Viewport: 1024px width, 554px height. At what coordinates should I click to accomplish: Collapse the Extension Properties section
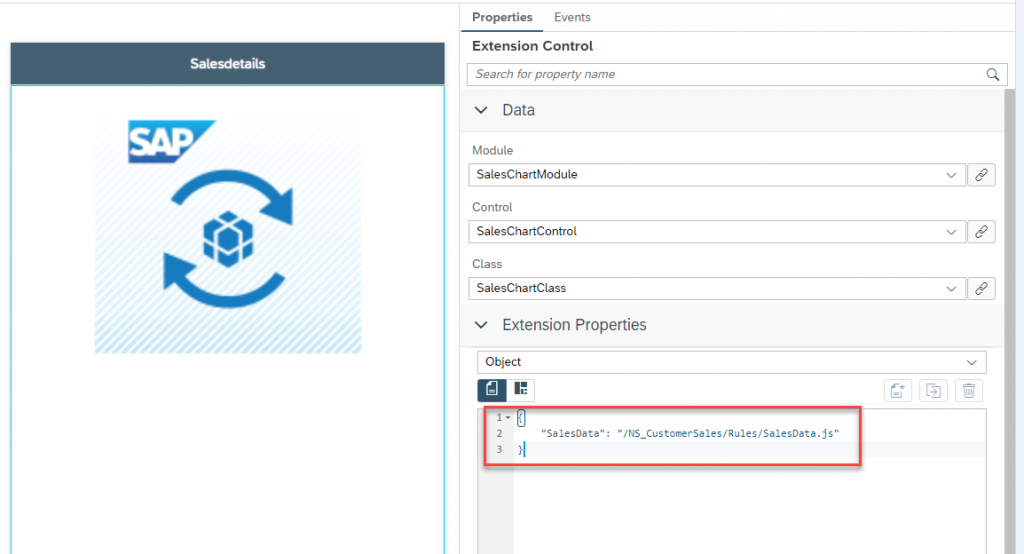point(481,325)
